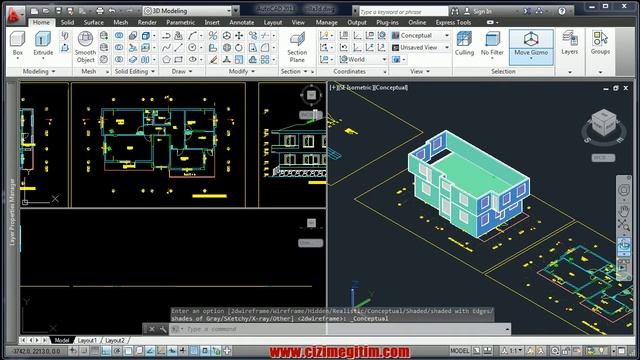
Task: Select the Move Gizmo tool
Action: click(531, 46)
